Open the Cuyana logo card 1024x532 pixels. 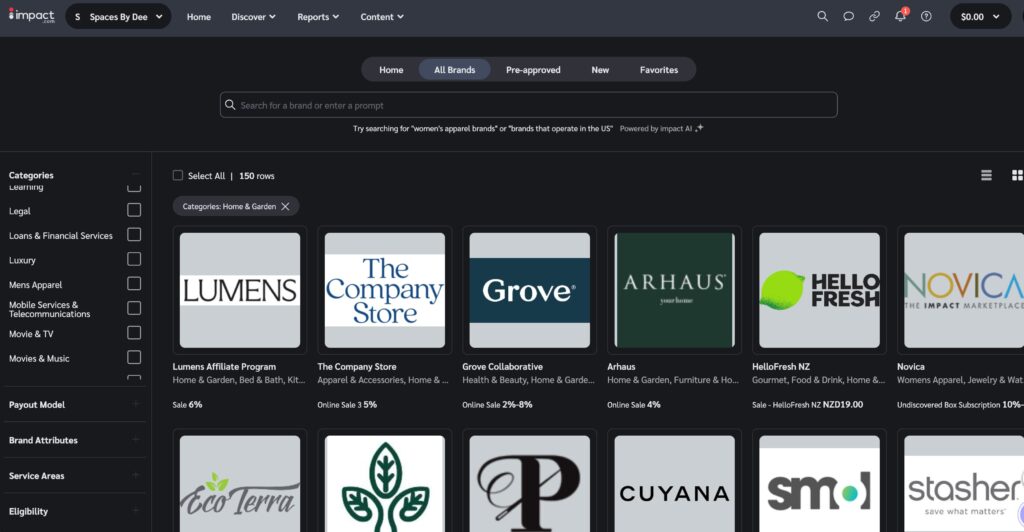pos(675,484)
